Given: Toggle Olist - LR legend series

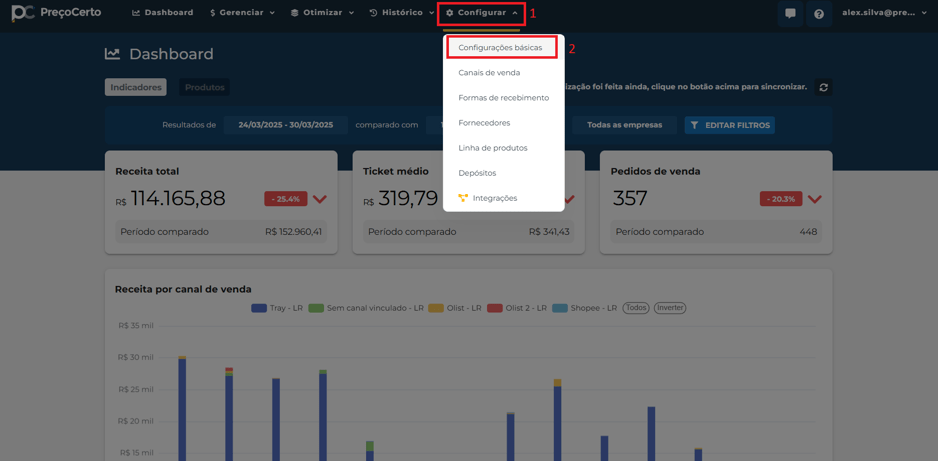Looking at the screenshot, I should [x=456, y=308].
